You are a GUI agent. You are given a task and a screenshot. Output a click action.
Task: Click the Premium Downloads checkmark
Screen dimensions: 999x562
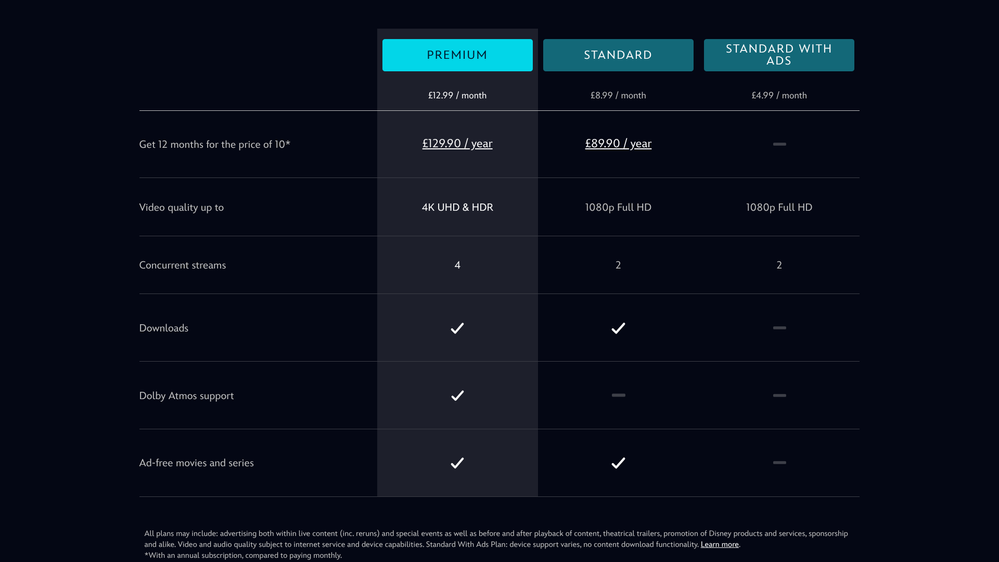click(x=457, y=328)
